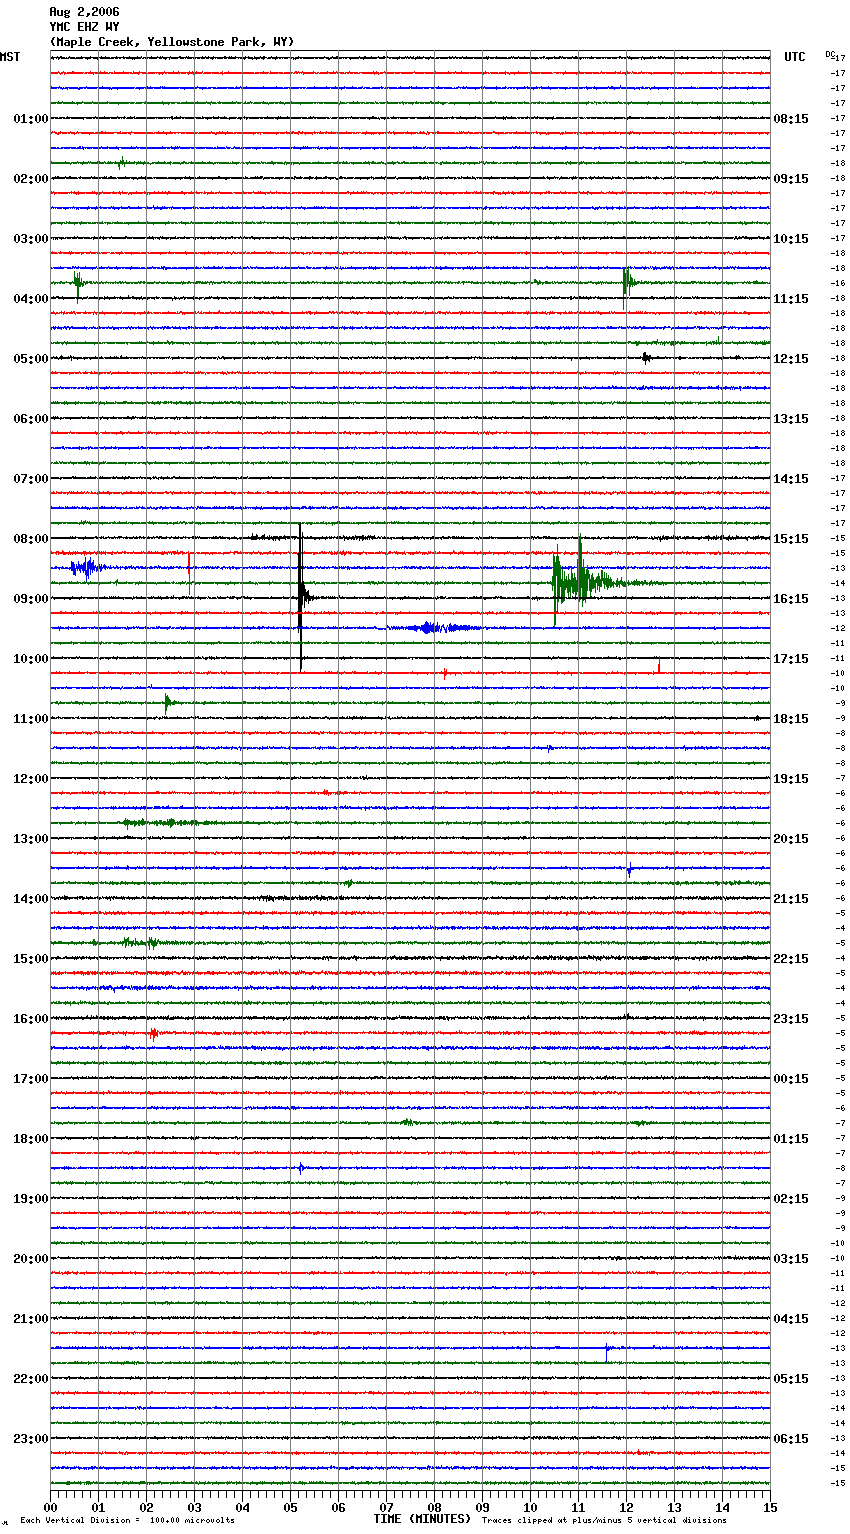Click the "10" minute tick label
850x1534 pixels.
click(530, 1507)
